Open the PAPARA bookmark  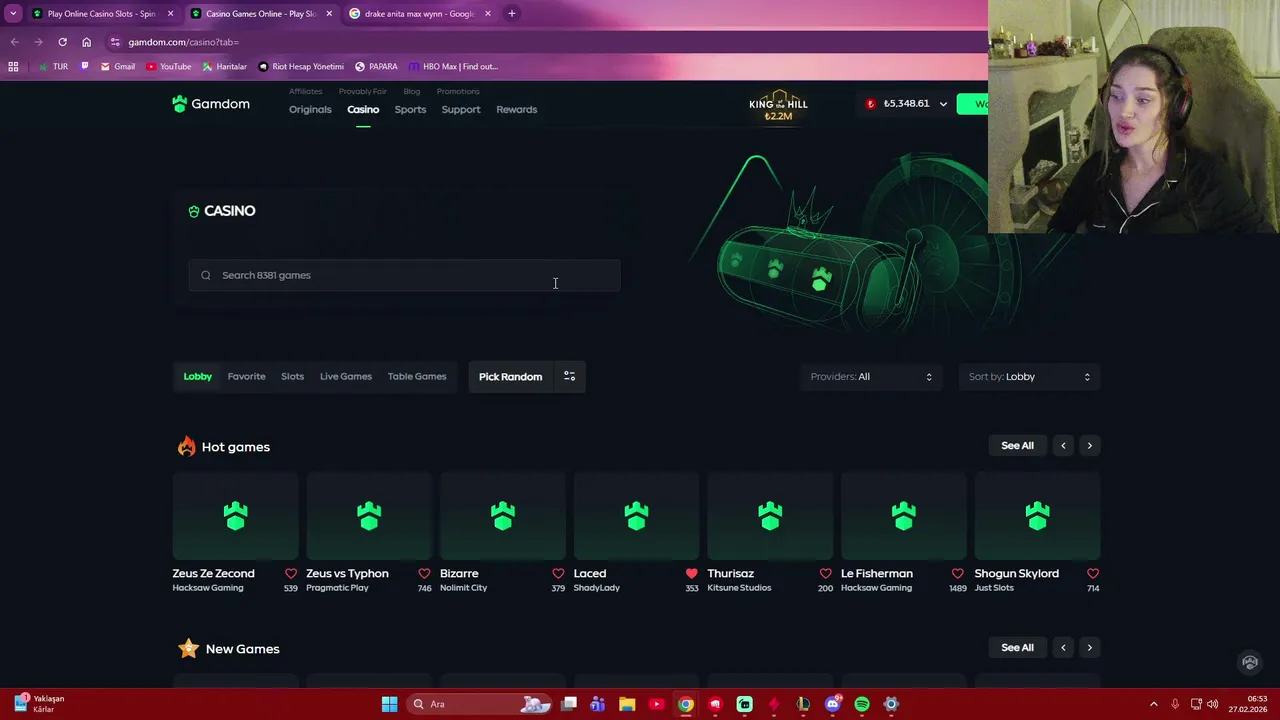click(376, 67)
